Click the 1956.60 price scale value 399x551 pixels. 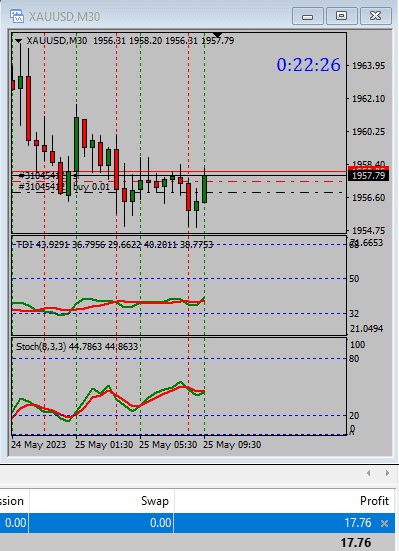[x=368, y=198]
